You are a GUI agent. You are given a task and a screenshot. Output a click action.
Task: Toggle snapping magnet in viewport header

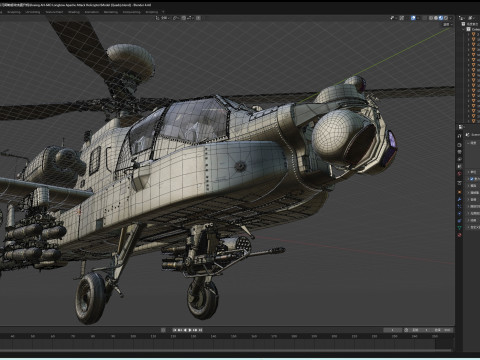184,18
